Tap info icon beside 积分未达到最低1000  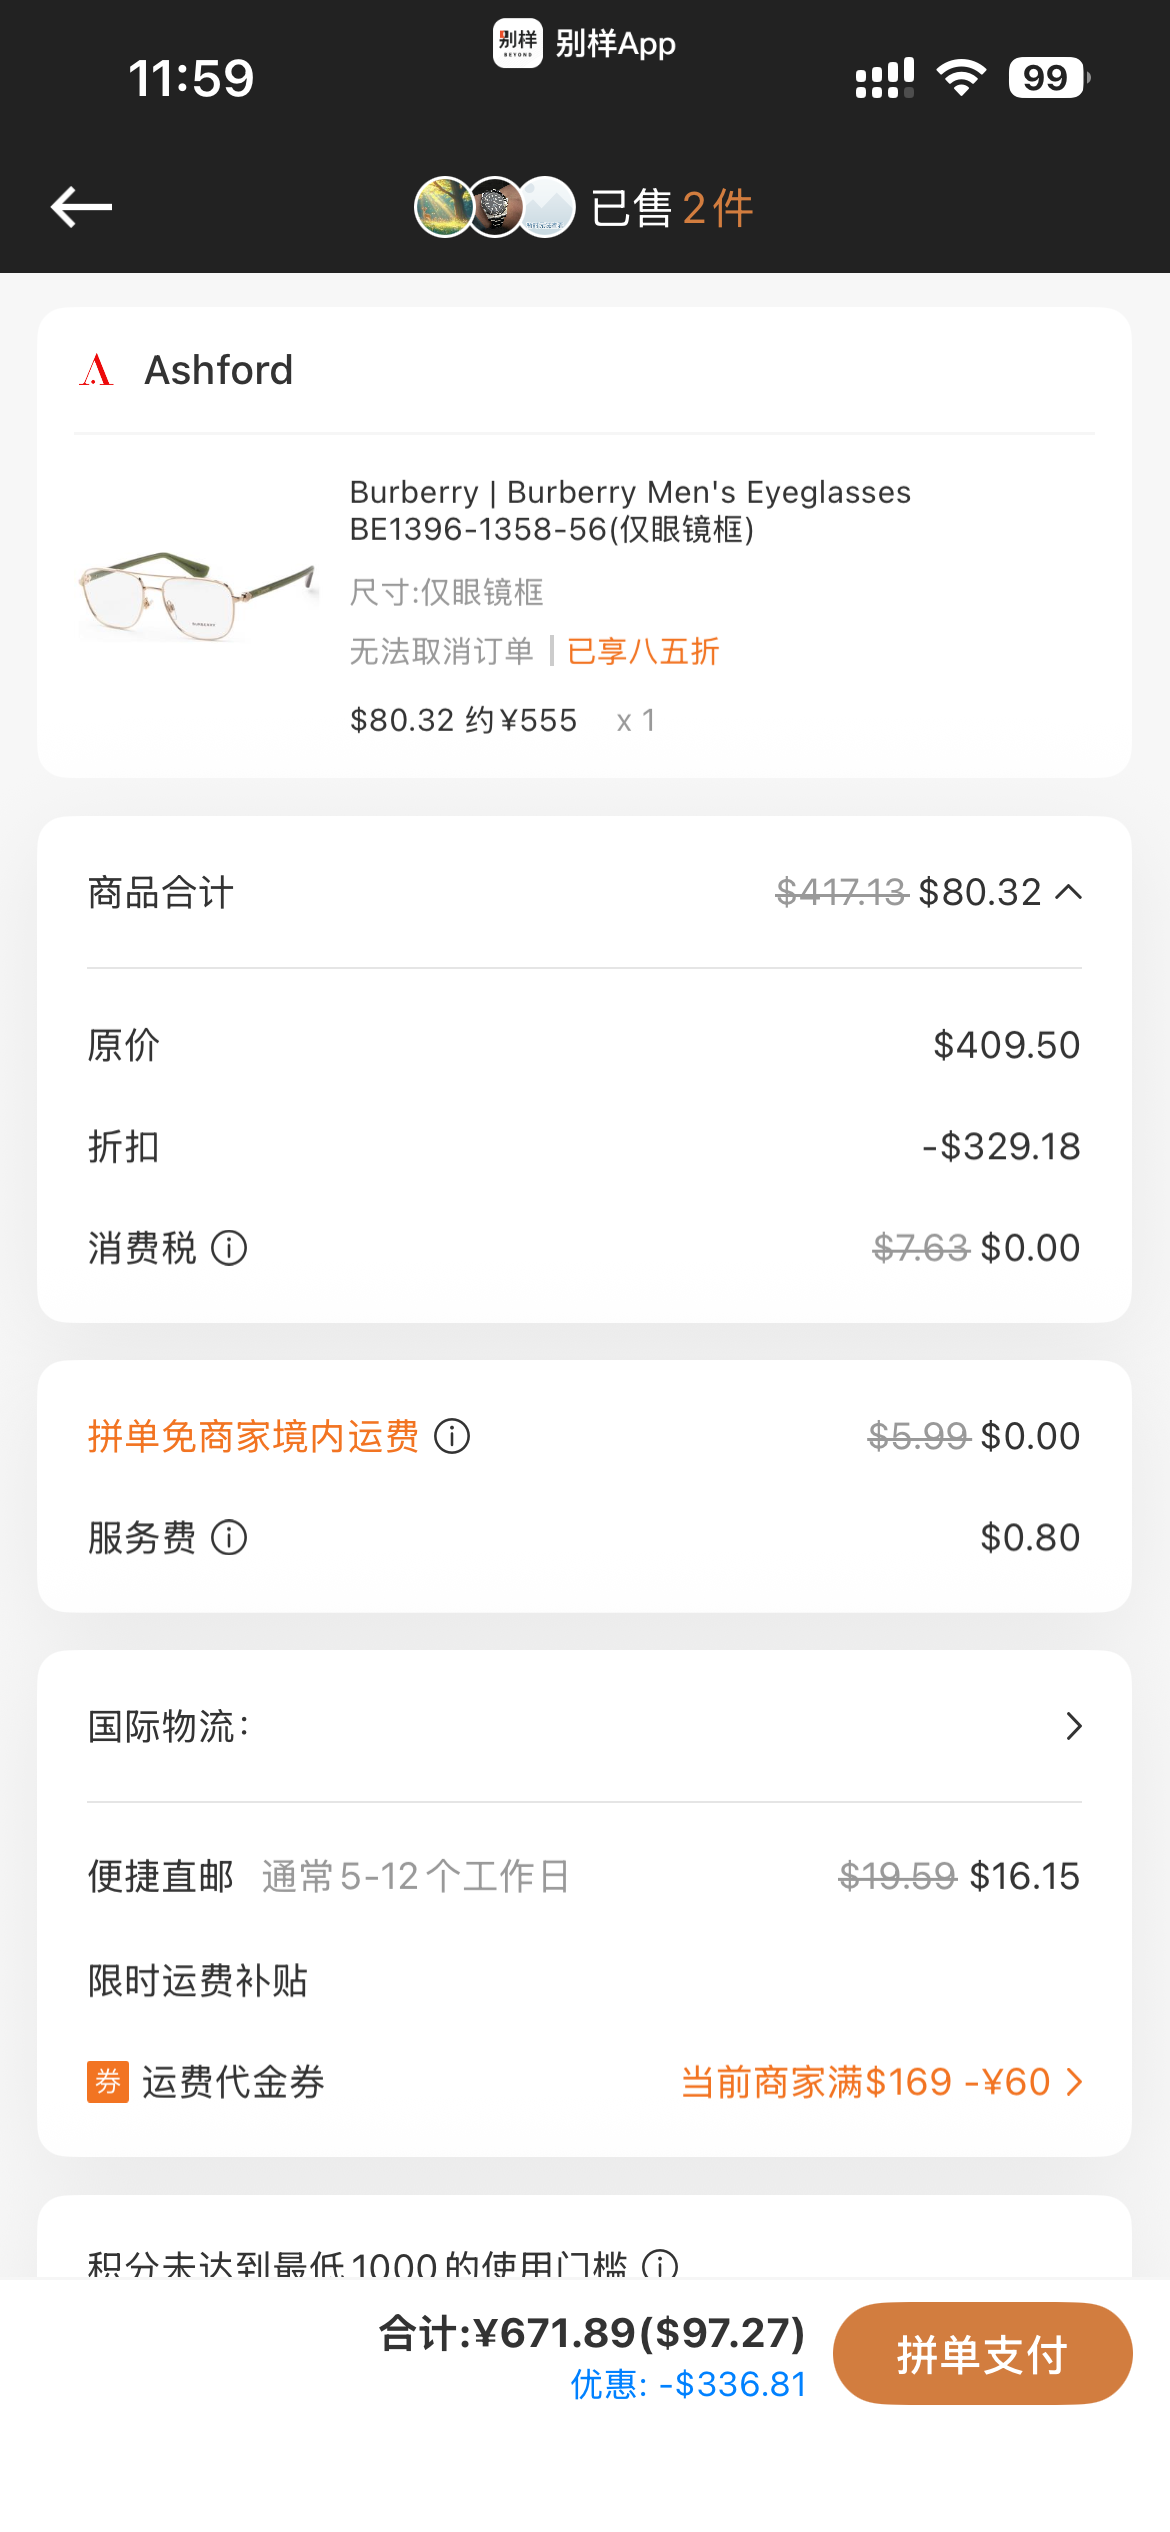click(x=660, y=2264)
